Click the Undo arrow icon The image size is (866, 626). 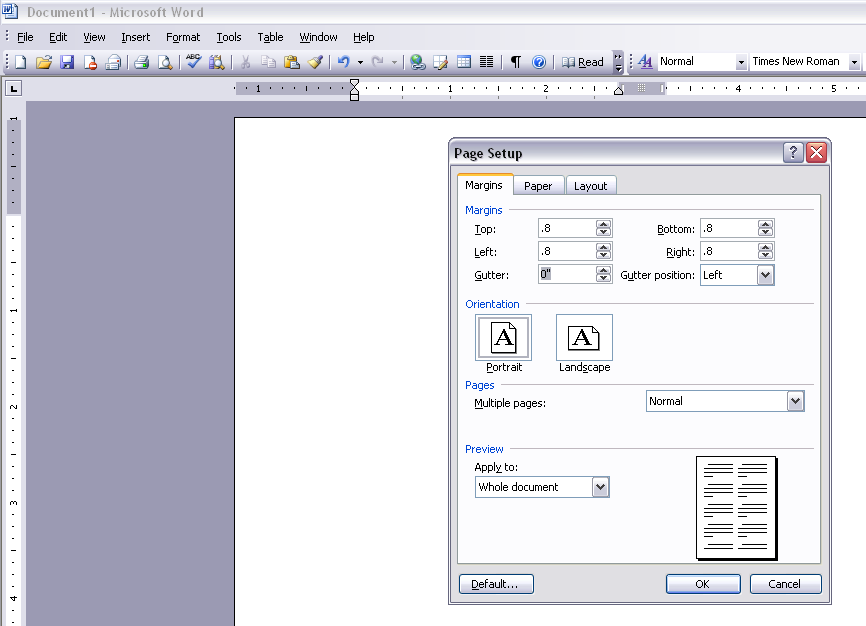(x=344, y=62)
